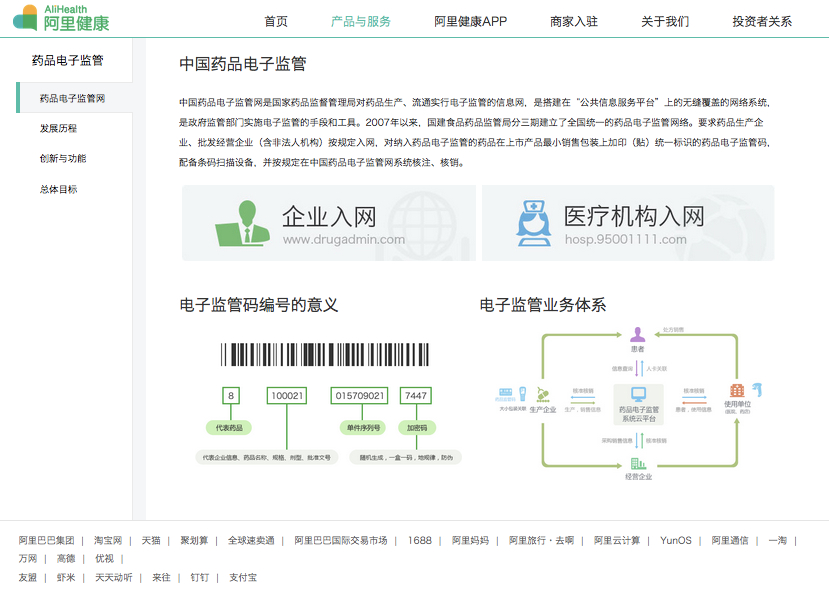Click hosp.95001111.com link text
Viewport: 829px width, 590px height.
[625, 239]
